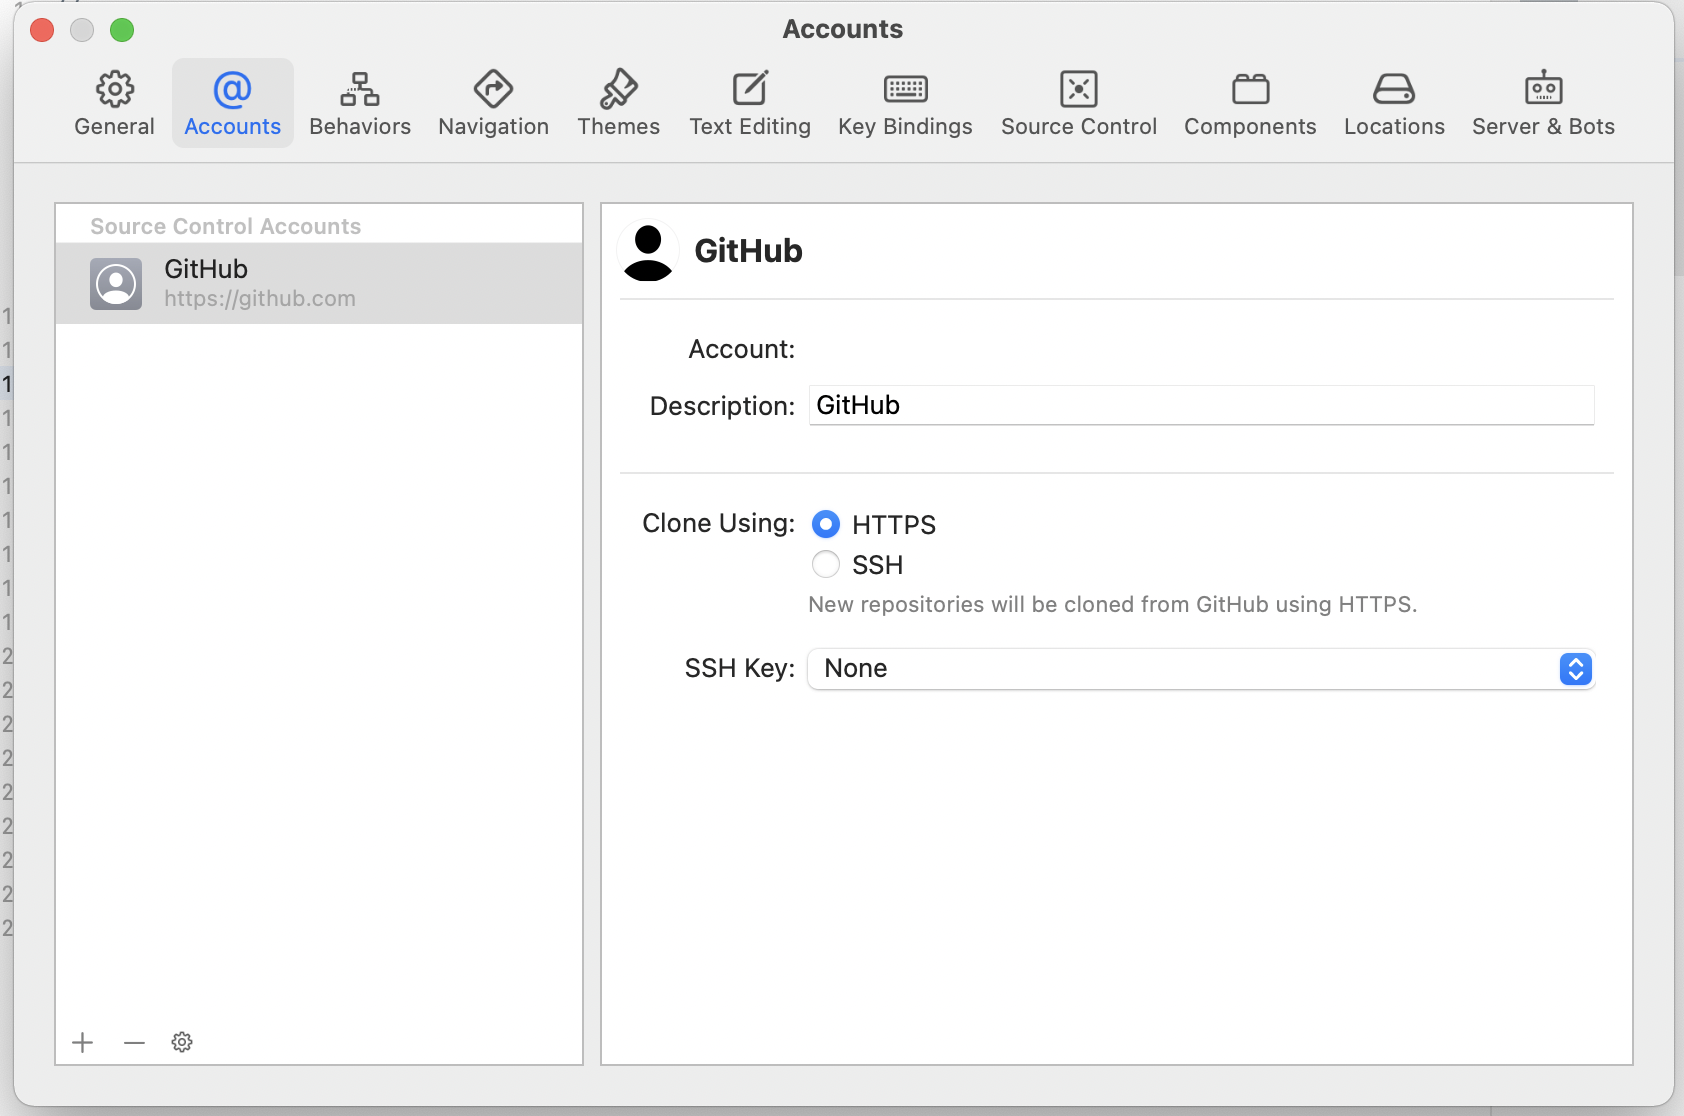Open the Components preferences pane

(x=1250, y=103)
